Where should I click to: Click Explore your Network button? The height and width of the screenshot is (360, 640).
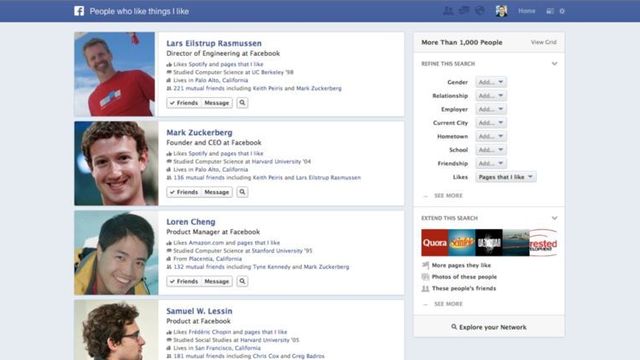489,327
